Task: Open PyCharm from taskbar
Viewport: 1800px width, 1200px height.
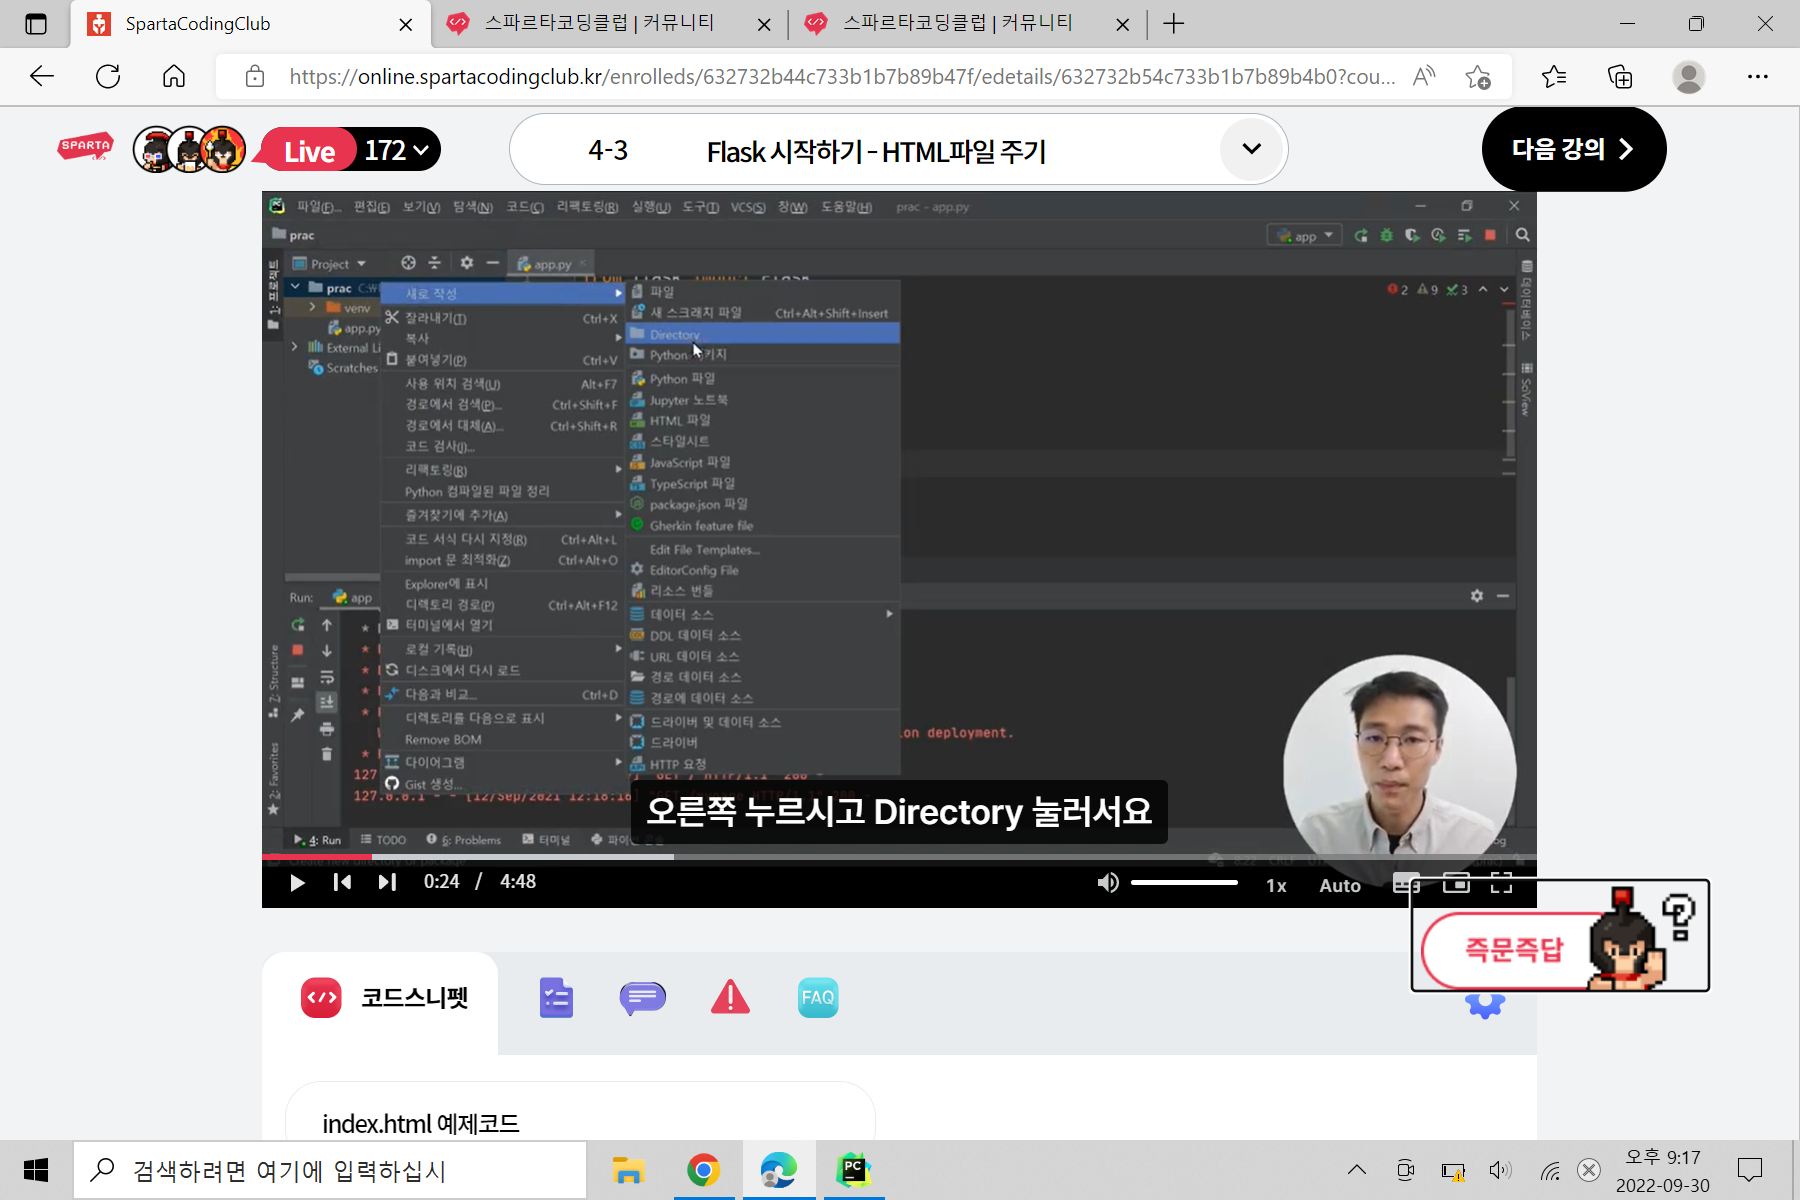Action: coord(854,1170)
